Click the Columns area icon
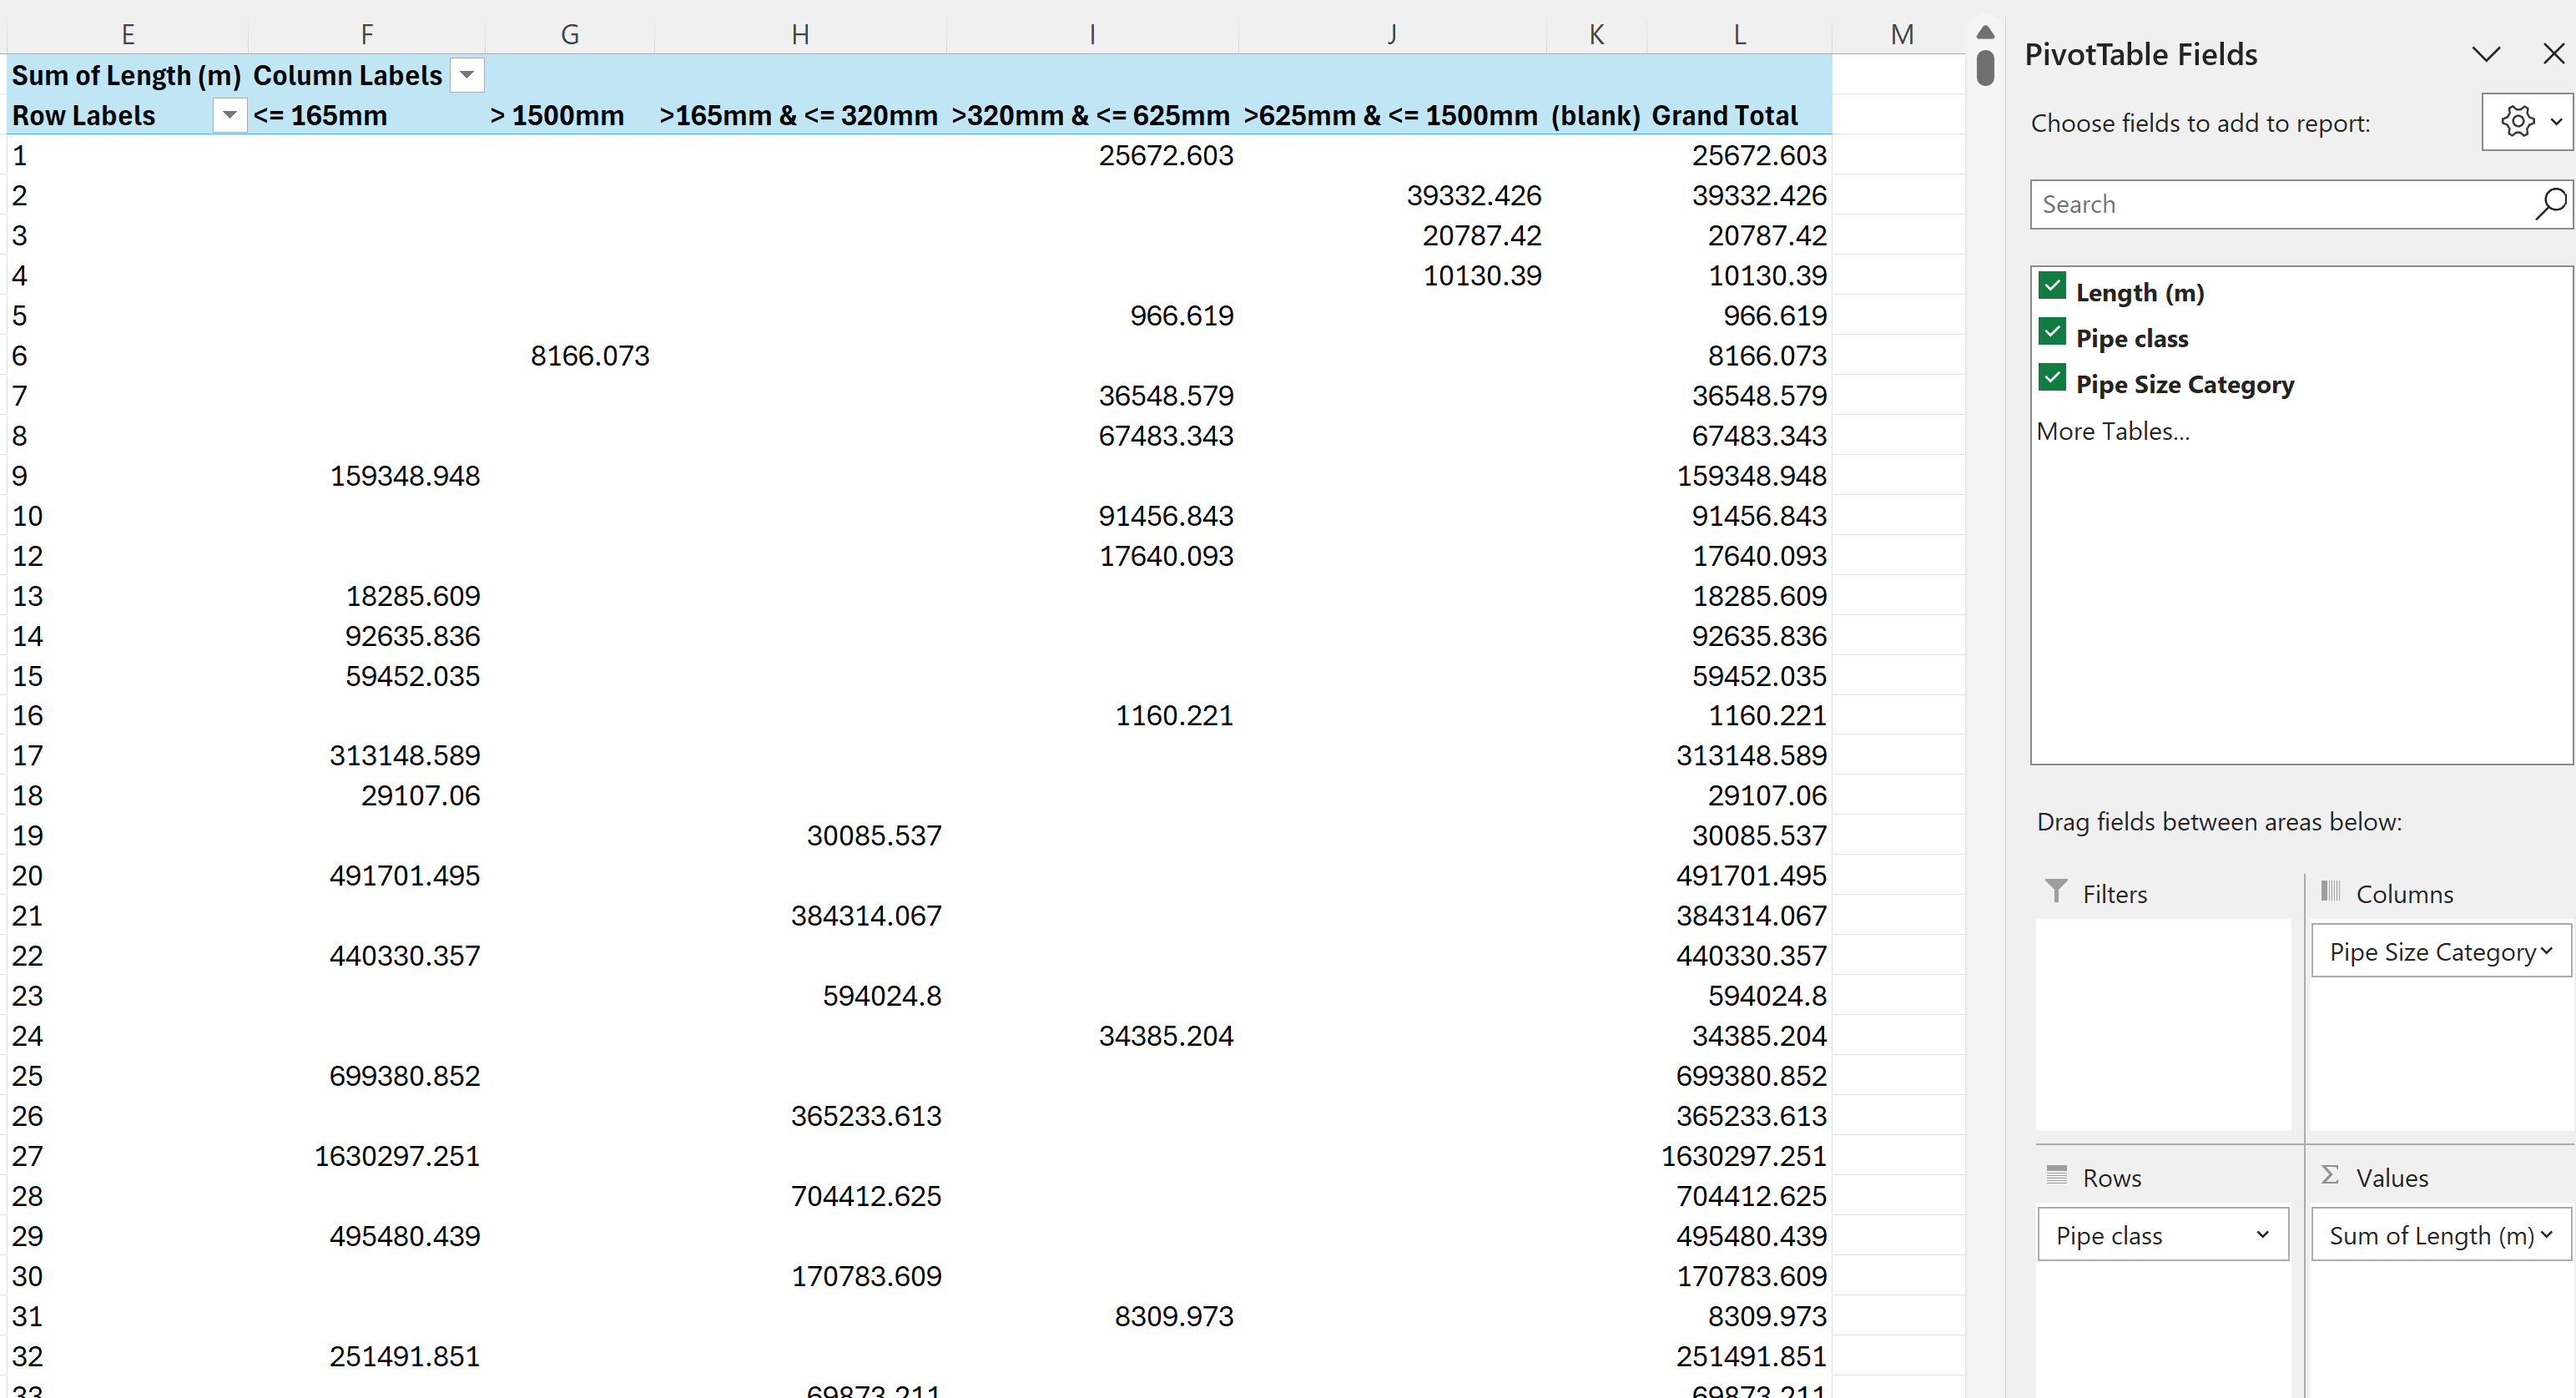The height and width of the screenshot is (1398, 2576). tap(2330, 892)
